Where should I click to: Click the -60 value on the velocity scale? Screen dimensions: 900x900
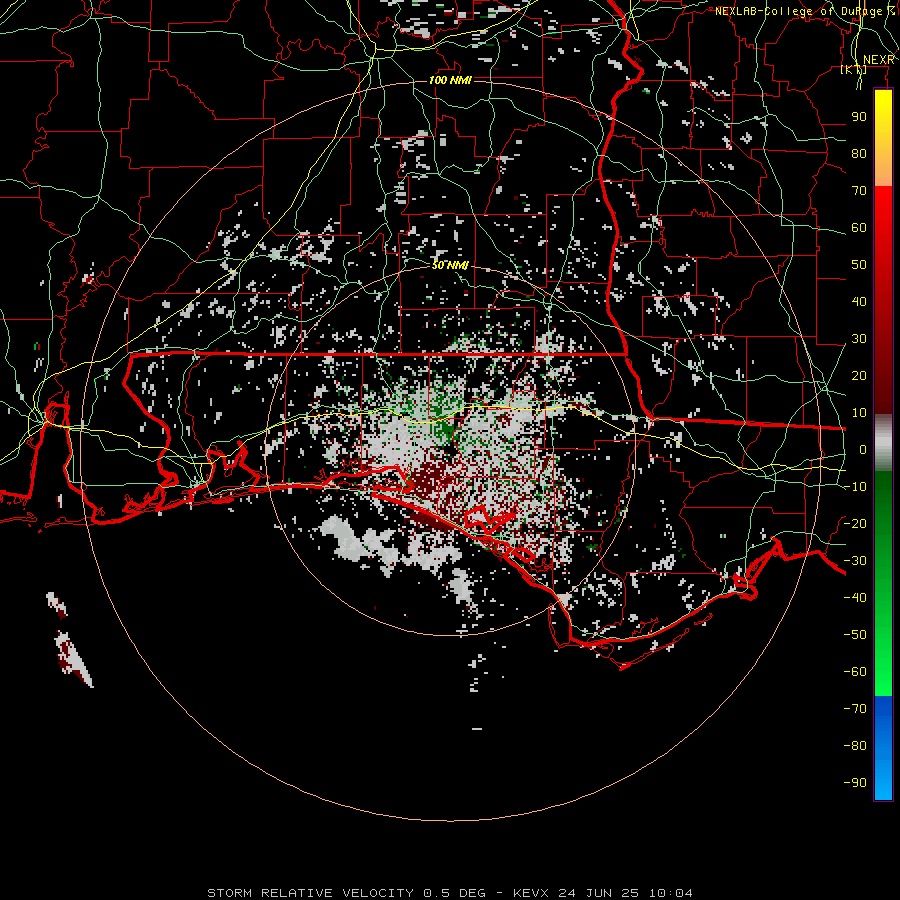click(855, 672)
